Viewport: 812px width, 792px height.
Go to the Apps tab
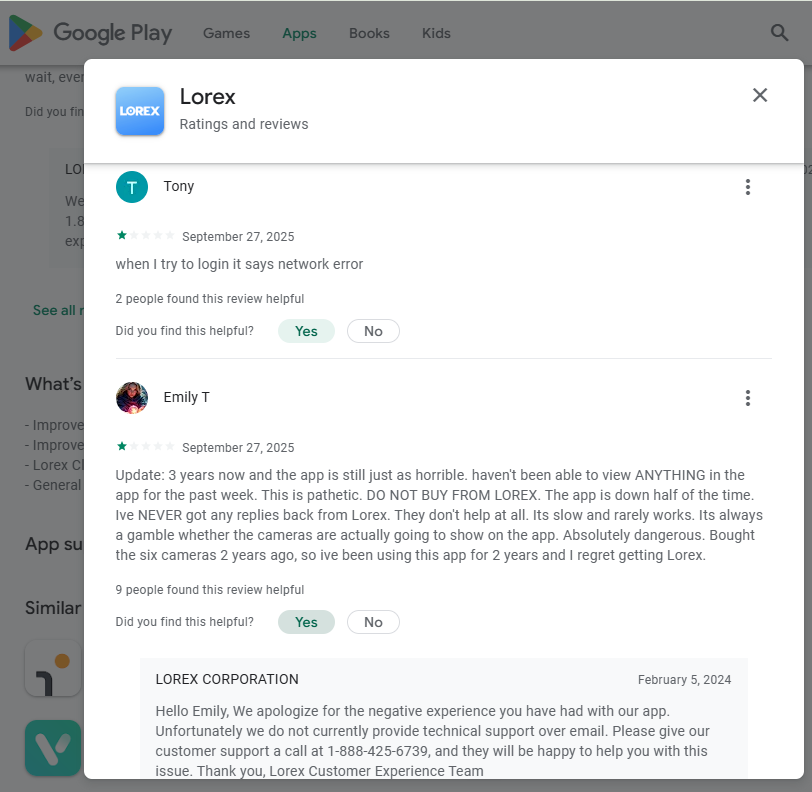tap(299, 33)
